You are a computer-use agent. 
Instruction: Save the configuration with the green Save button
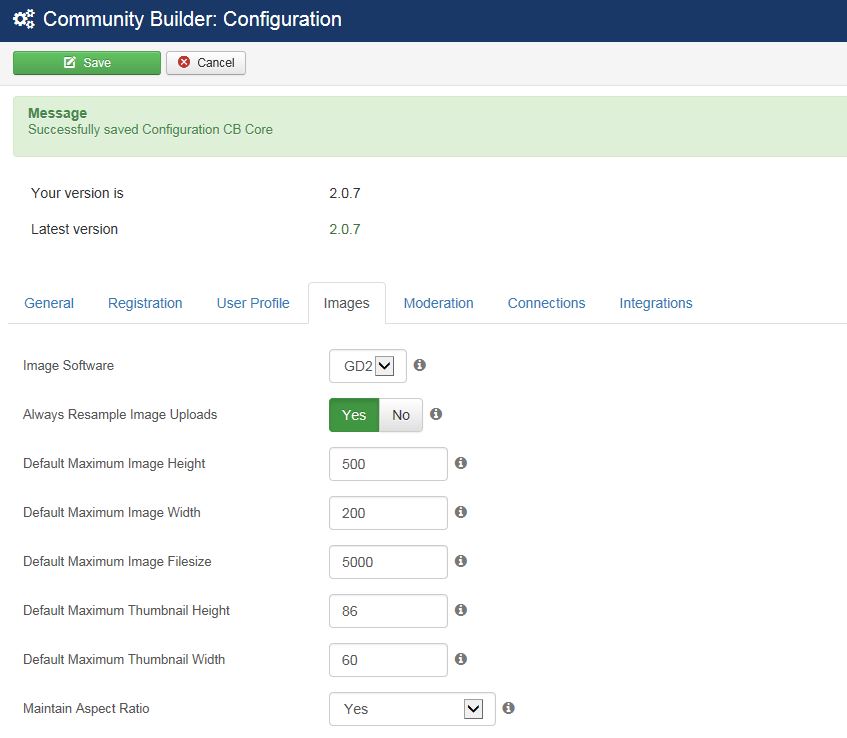coord(87,63)
